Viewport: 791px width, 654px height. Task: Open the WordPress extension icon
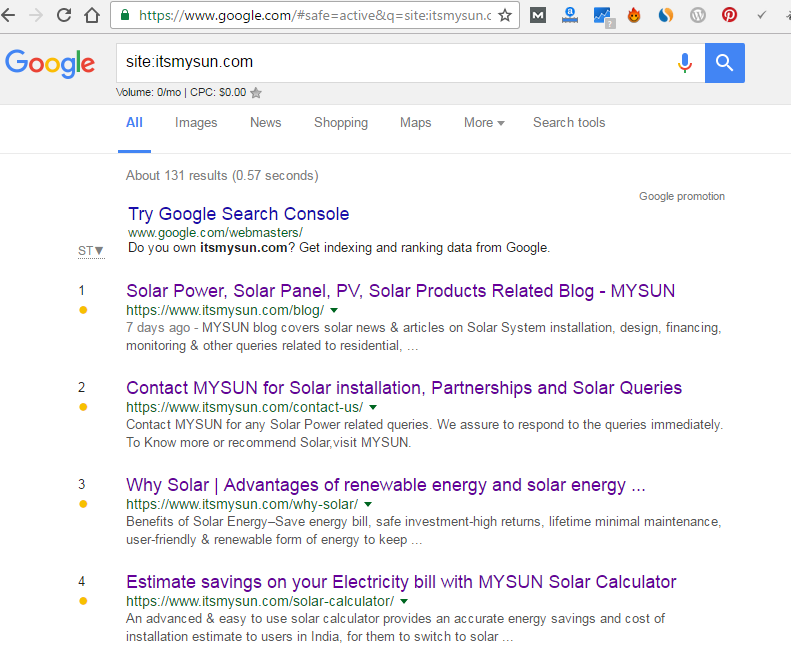(x=698, y=16)
